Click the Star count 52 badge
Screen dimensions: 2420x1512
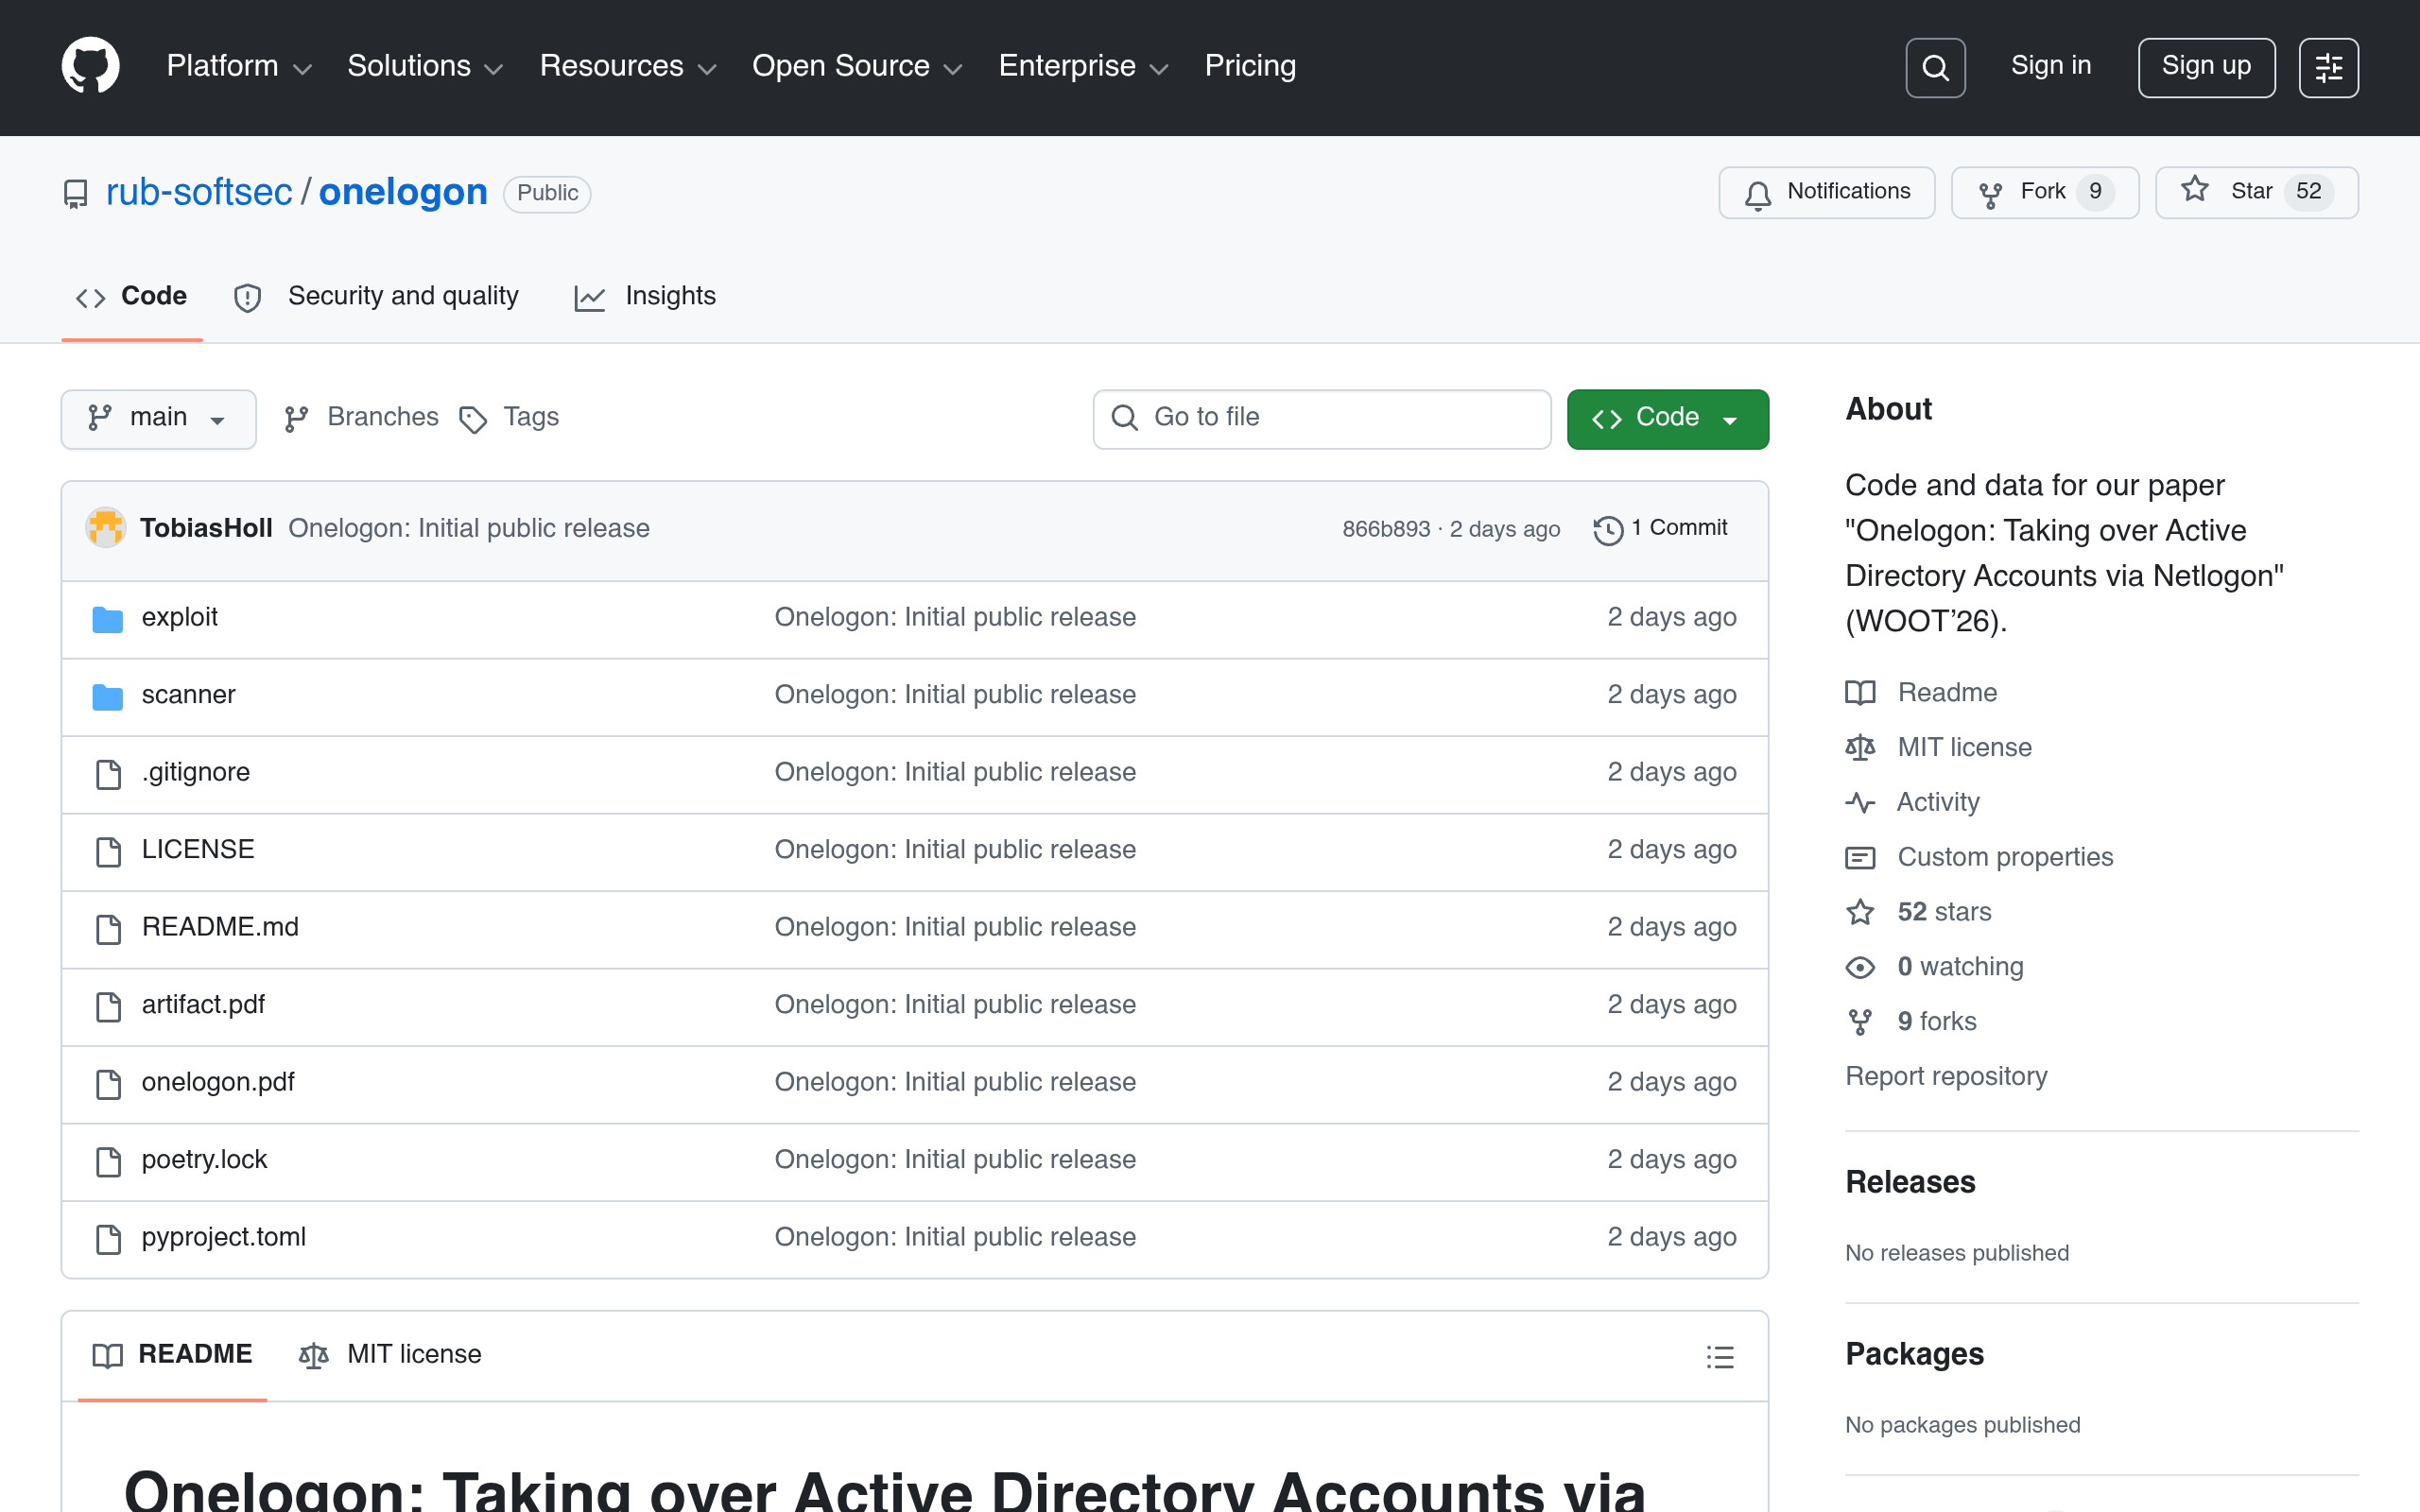point(2308,192)
